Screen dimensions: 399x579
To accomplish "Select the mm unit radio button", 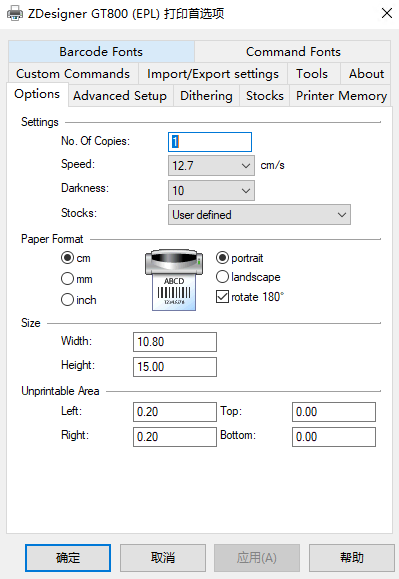I will point(68,278).
